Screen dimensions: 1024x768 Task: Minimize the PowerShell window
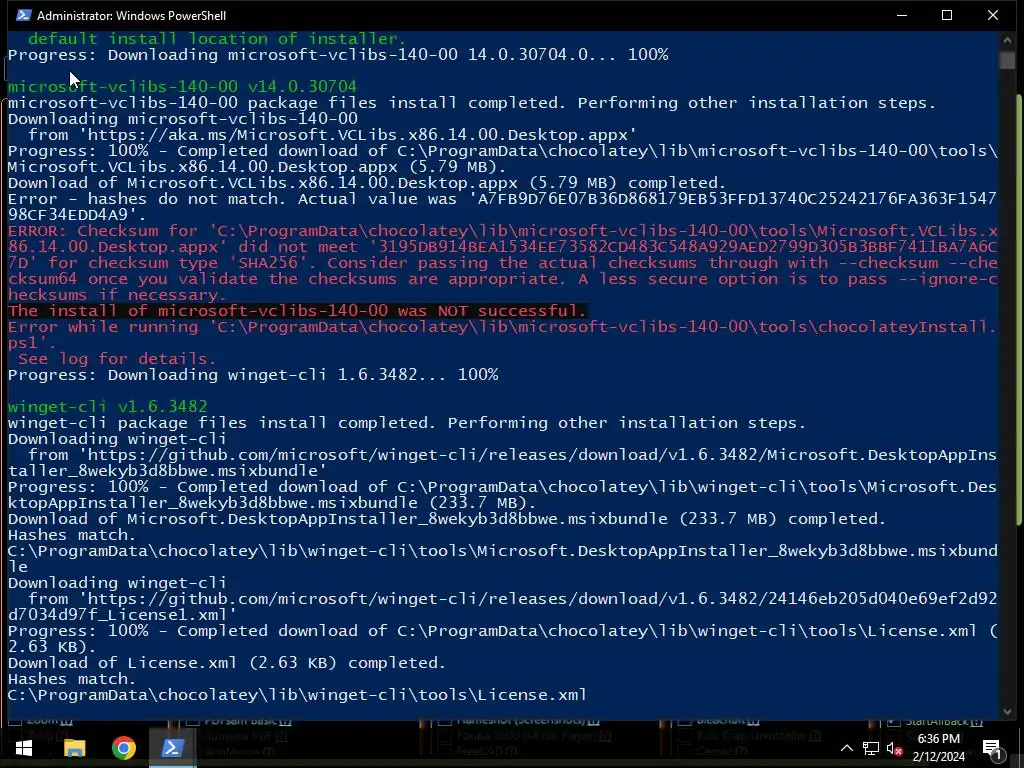[x=902, y=15]
